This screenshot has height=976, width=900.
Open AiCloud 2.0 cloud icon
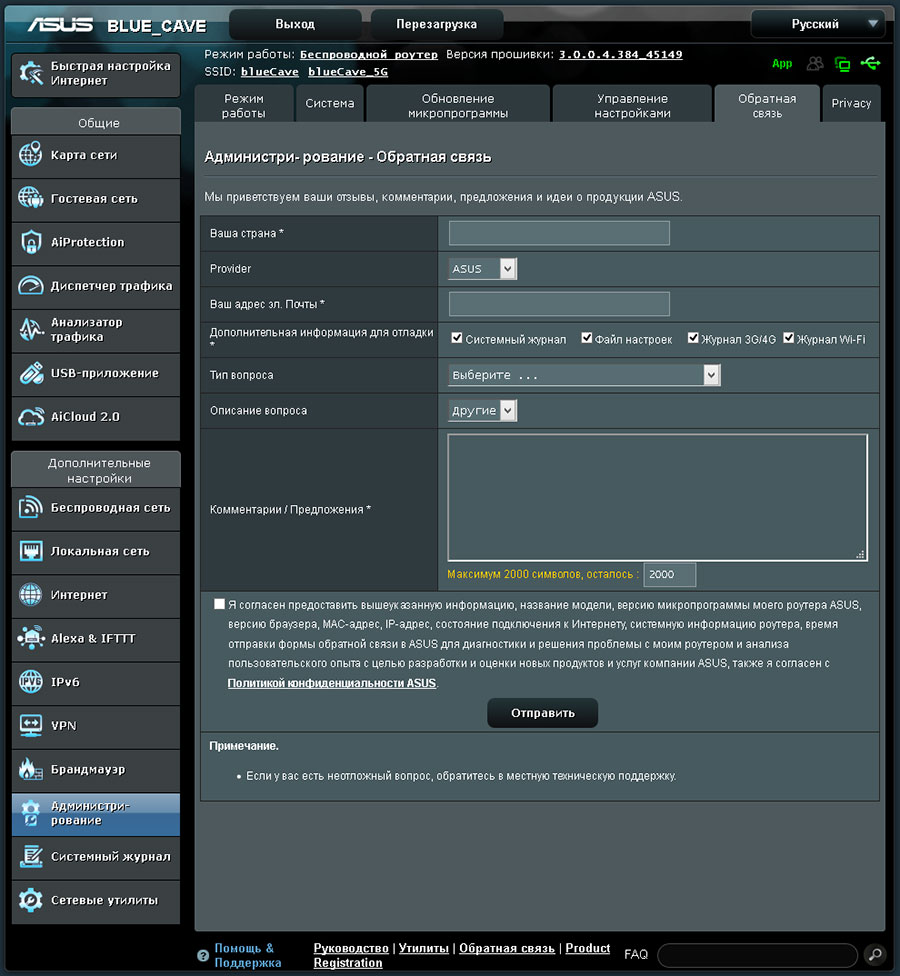(30, 416)
